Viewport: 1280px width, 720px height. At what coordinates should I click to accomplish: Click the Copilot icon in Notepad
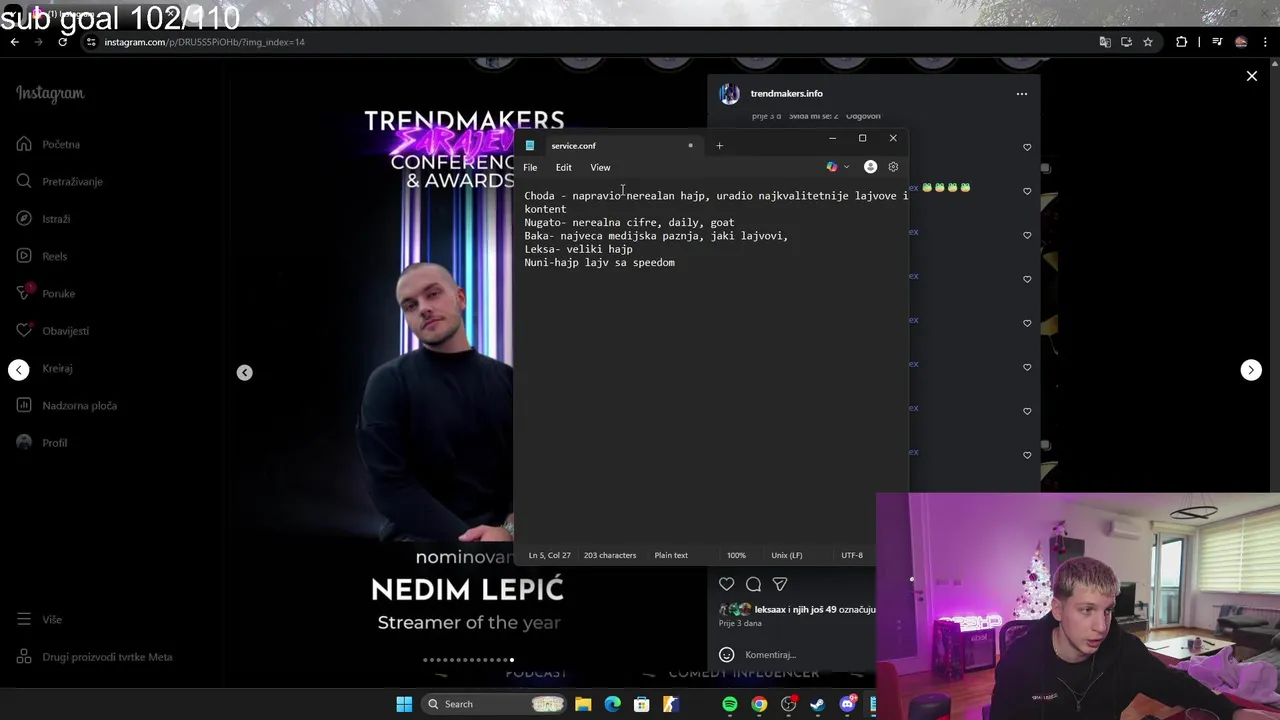[832, 167]
